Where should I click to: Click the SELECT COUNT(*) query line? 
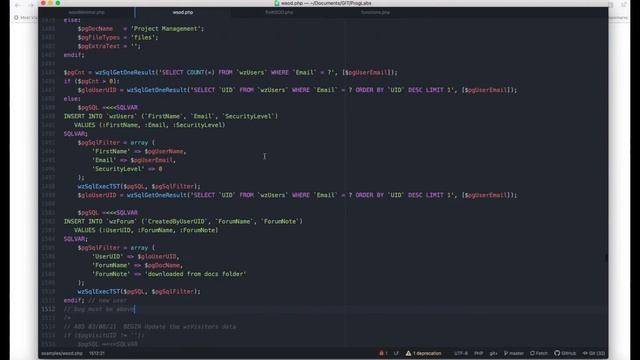point(231,72)
